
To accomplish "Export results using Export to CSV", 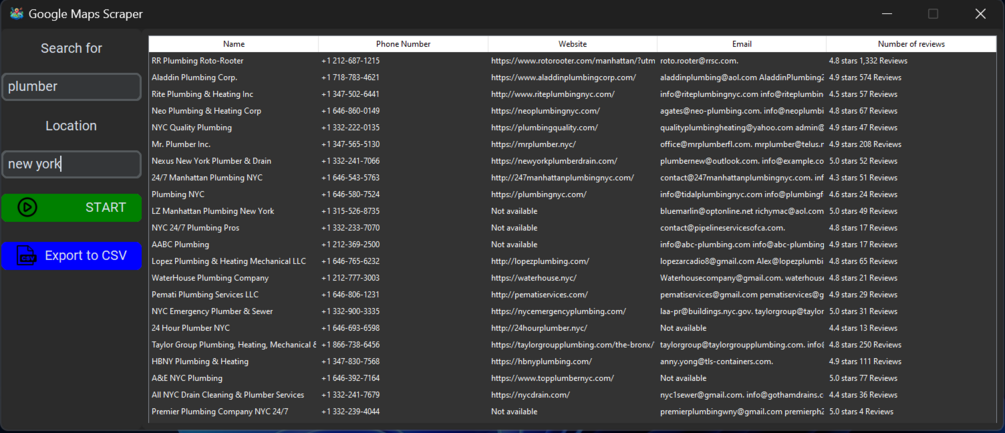I will [x=71, y=256].
